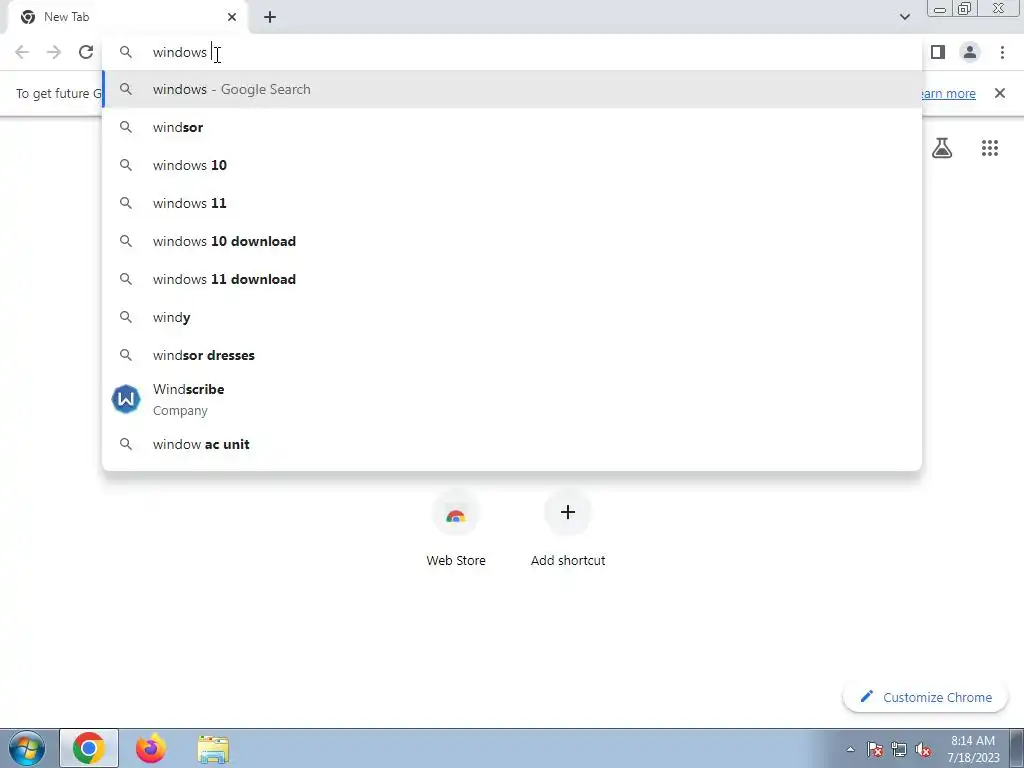Screen dimensions: 1024x768
Task: Choose the 'windows 11 download' suggestion
Action: click(512, 279)
